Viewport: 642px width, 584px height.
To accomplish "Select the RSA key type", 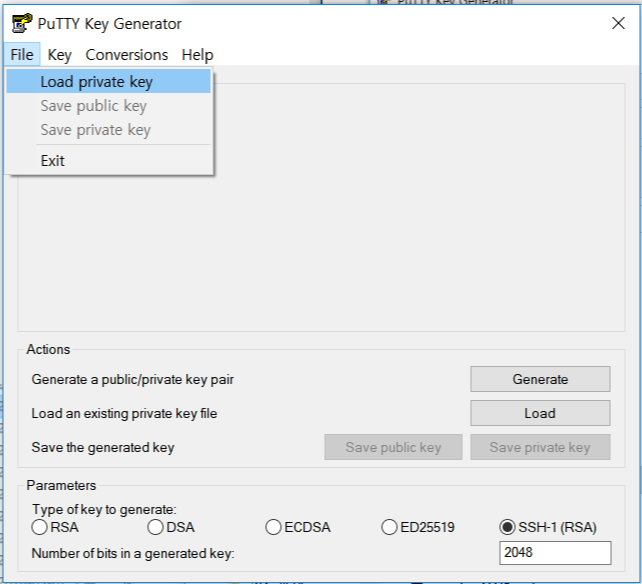I will [x=55, y=527].
